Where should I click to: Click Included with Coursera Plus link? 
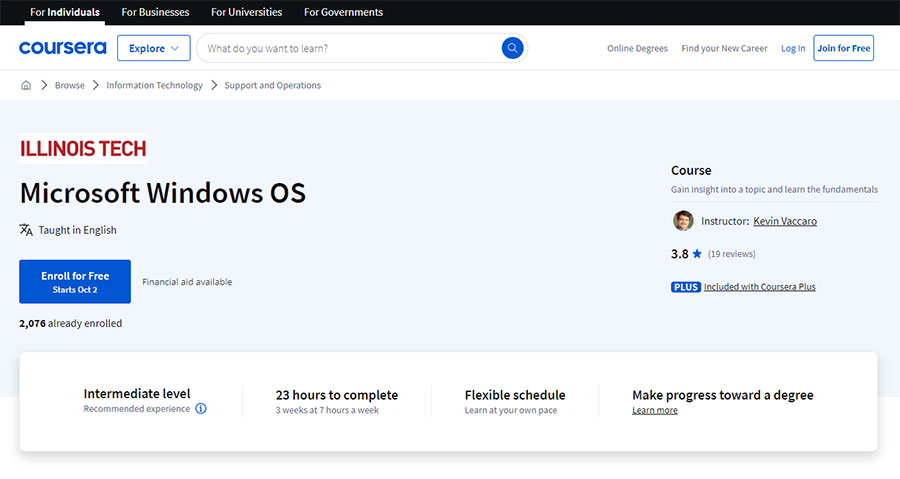(759, 287)
